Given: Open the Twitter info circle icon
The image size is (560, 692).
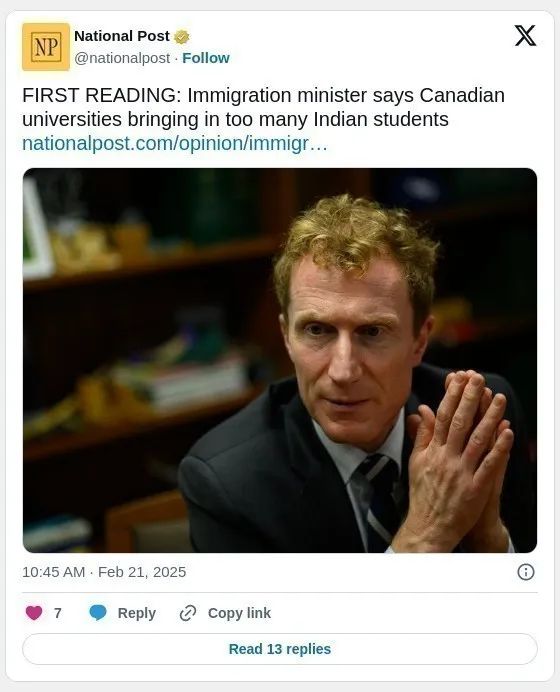Looking at the screenshot, I should (526, 572).
